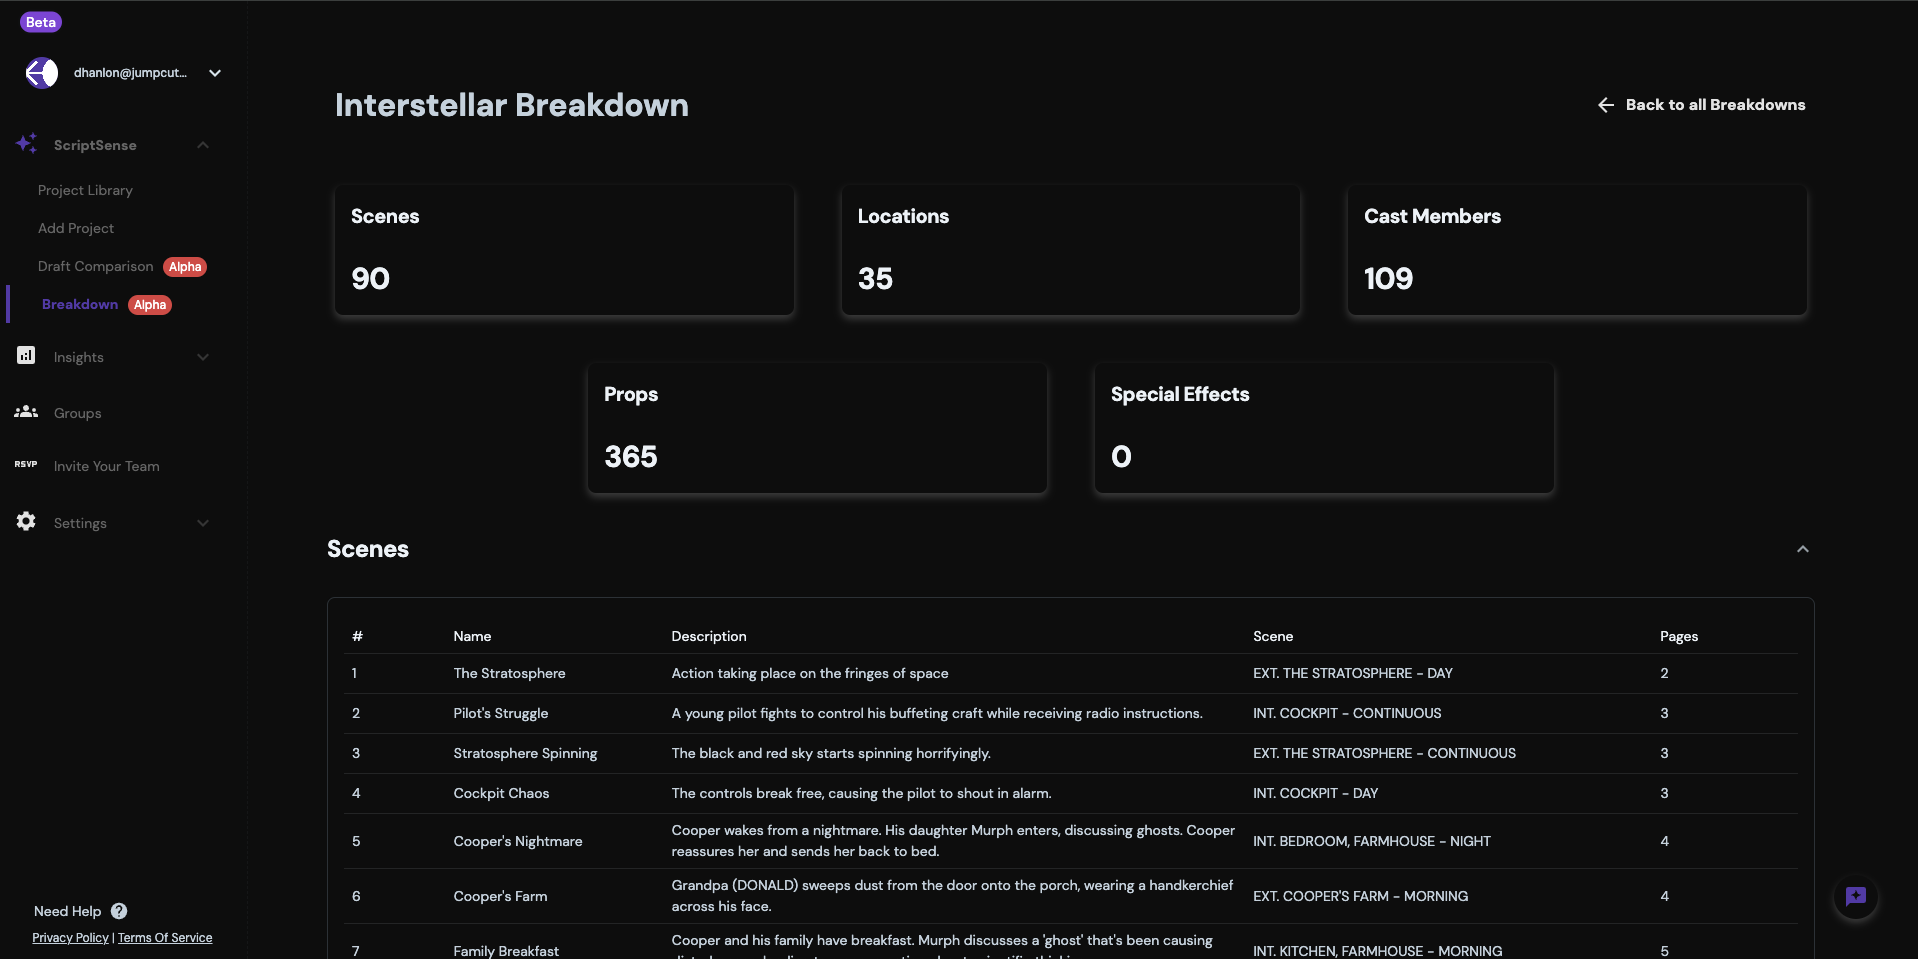Click the Settings gear icon
This screenshot has height=959, width=1918.
(26, 521)
